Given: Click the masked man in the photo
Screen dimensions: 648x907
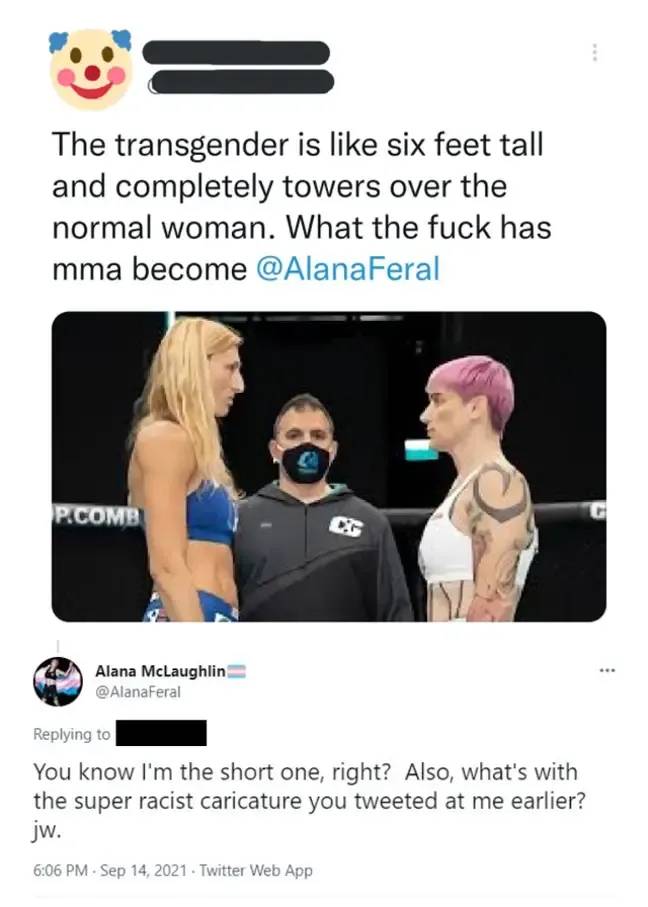Looking at the screenshot, I should tap(315, 509).
